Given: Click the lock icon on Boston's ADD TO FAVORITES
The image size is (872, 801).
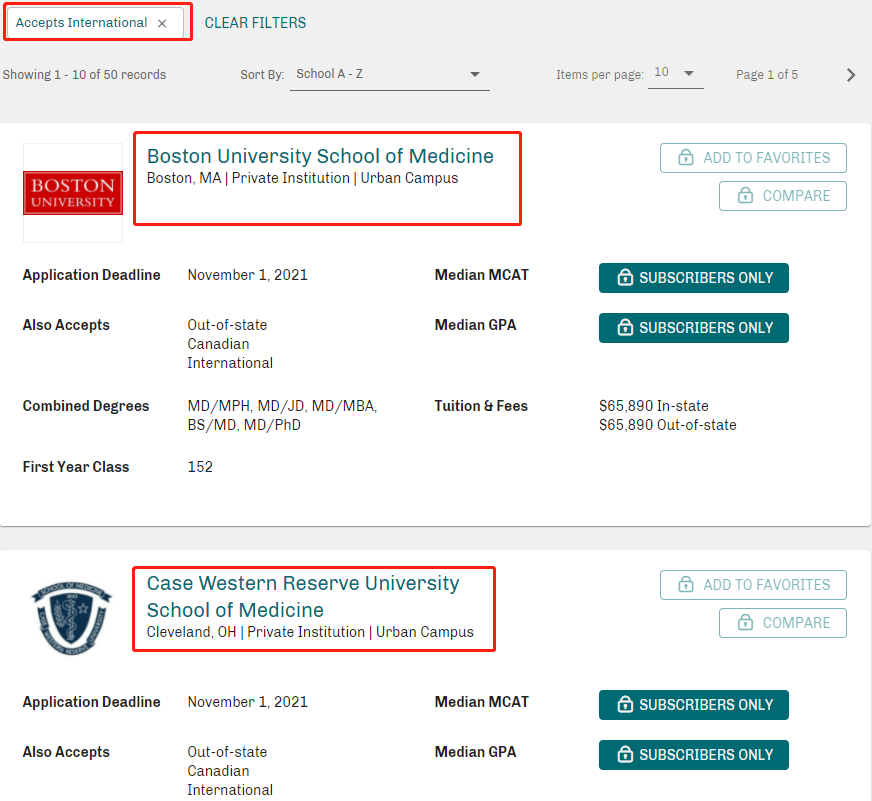Looking at the screenshot, I should (x=686, y=157).
